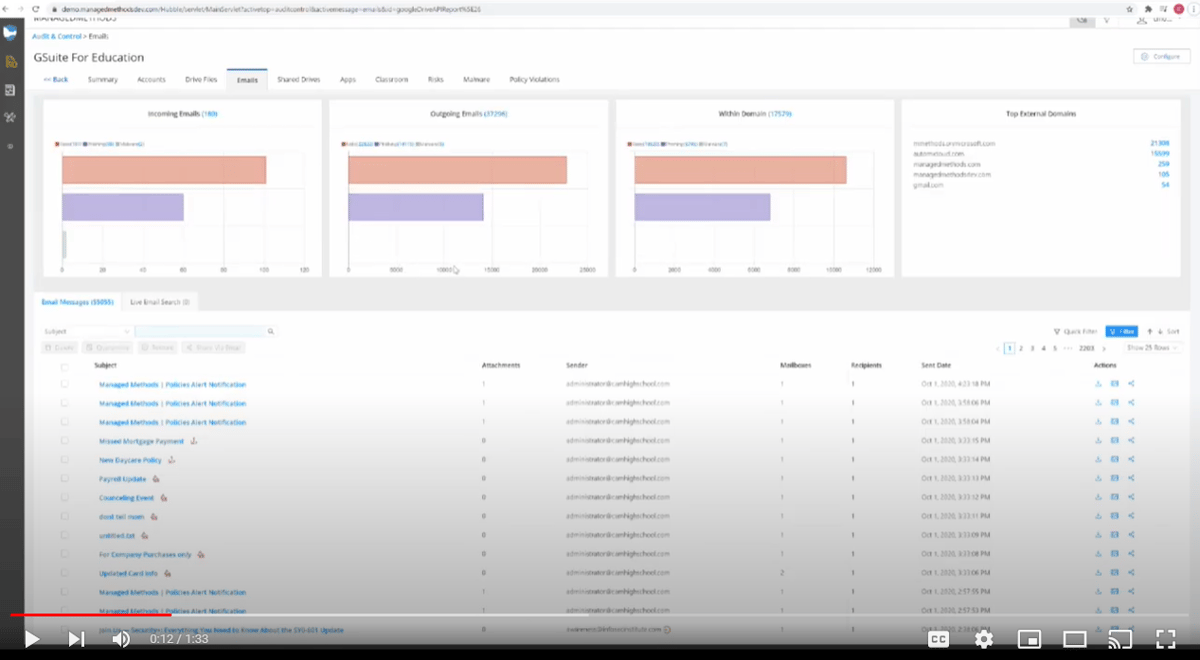Switch to theater mode

(x=1075, y=639)
